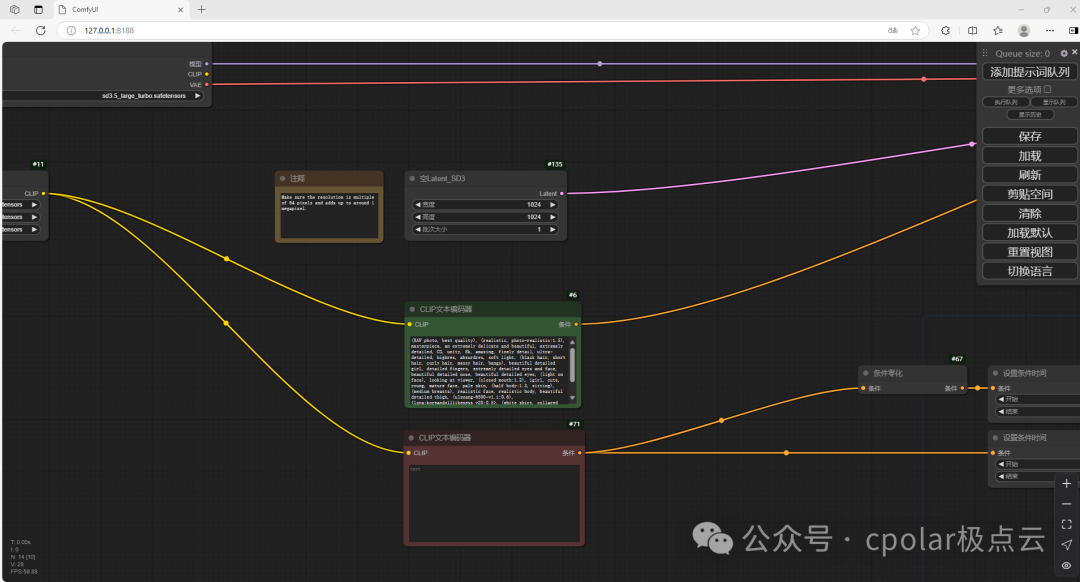Select the Zoom Out icon on canvas toolbar
This screenshot has height=582, width=1080.
[x=1066, y=503]
